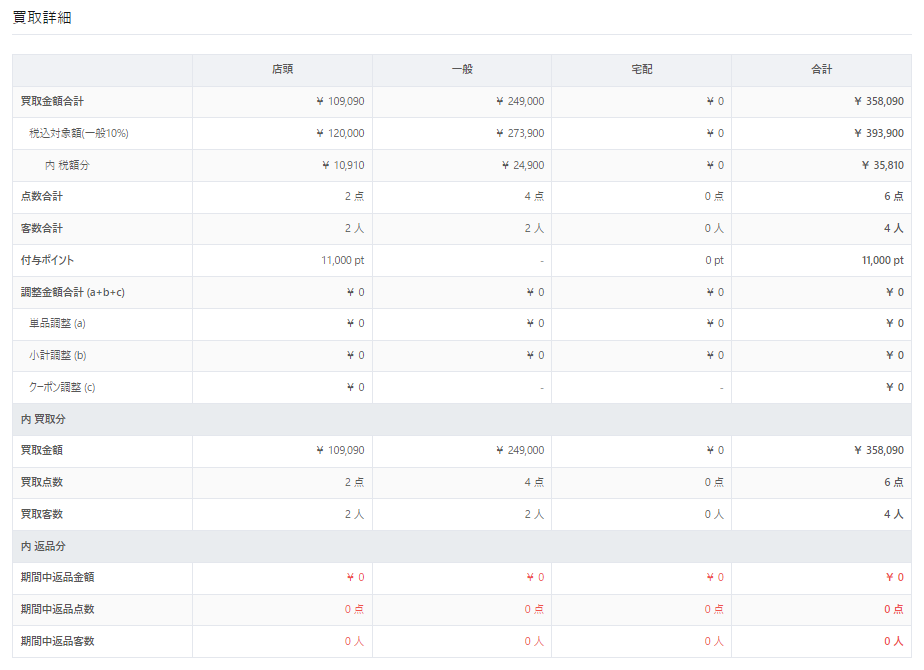
Task: Click the 期間中返品金額 row label
Action: point(57,577)
